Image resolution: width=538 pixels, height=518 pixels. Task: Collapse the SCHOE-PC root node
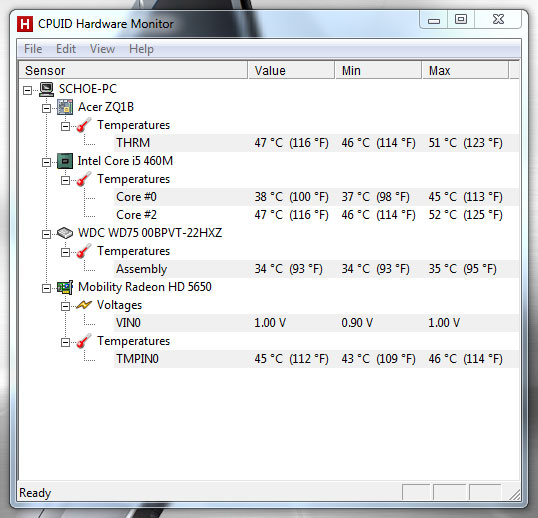27,90
